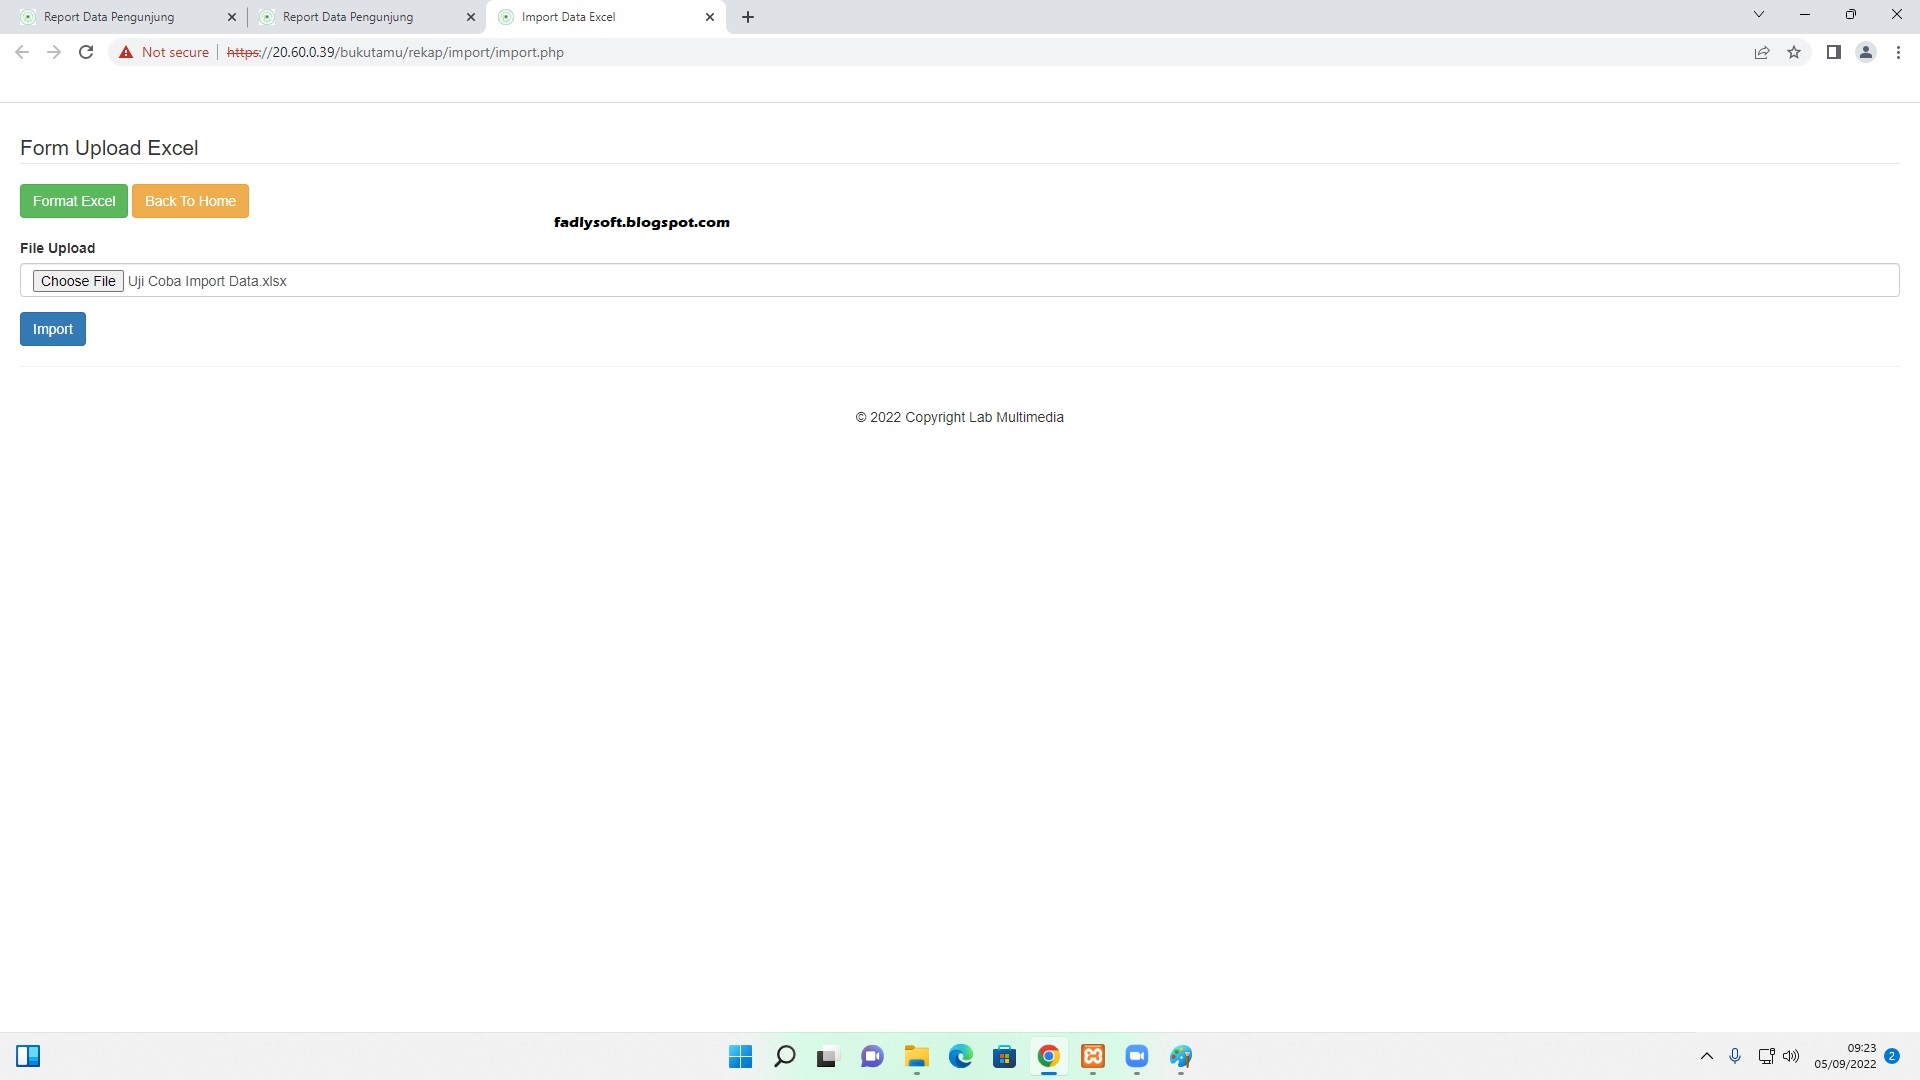
Task: Submit the form with Import button
Action: tap(53, 329)
